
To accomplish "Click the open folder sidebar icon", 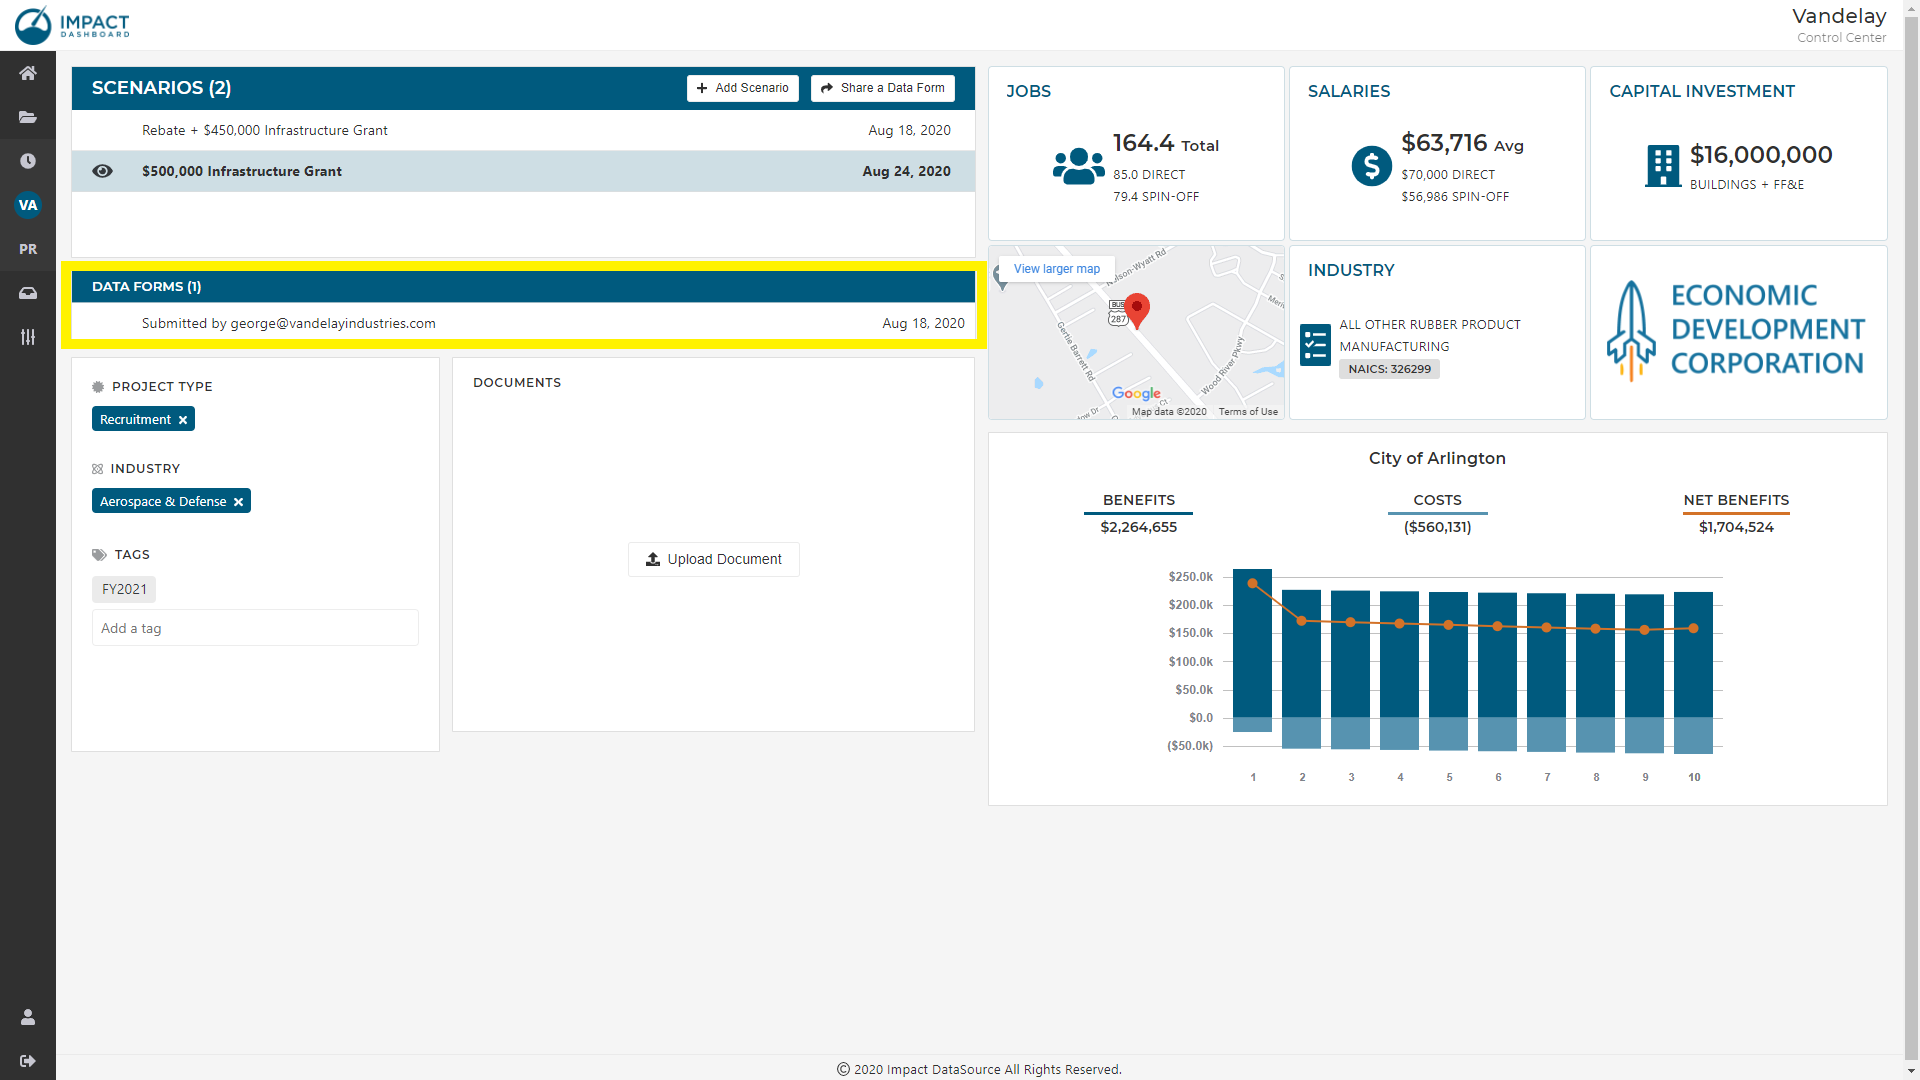I will click(x=28, y=117).
